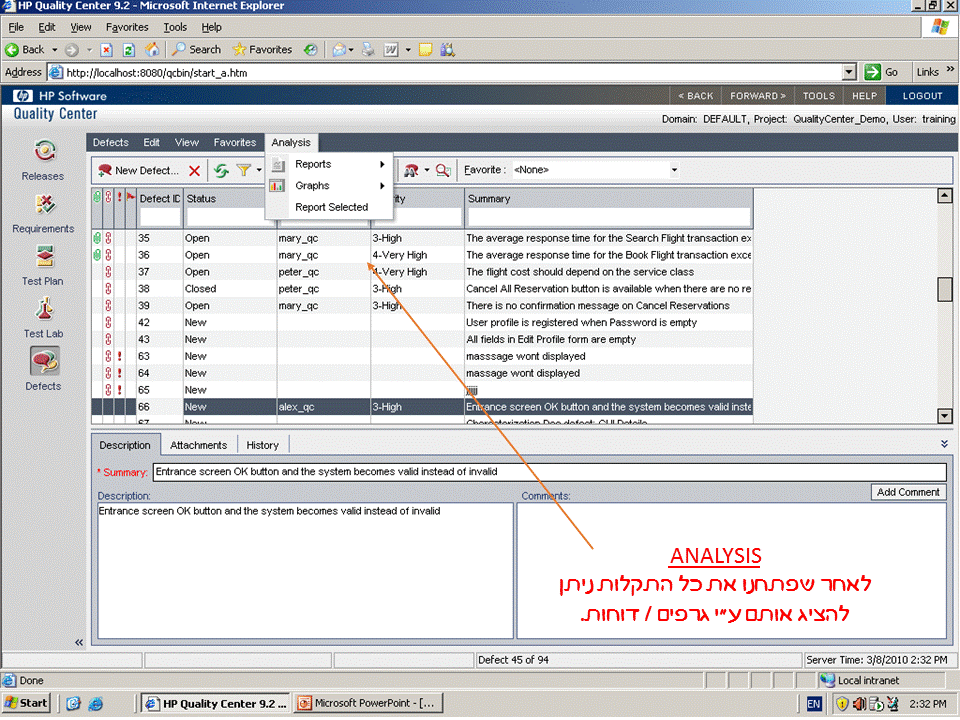The image size is (960, 720).
Task: Click the Find magnifier icon beside Favorite
Action: [x=443, y=170]
